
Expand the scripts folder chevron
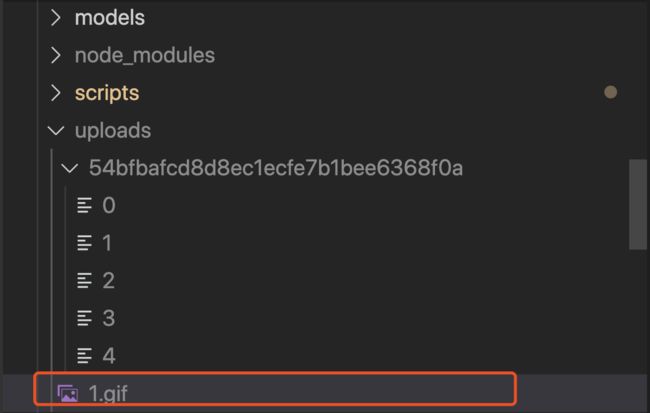pos(56,93)
